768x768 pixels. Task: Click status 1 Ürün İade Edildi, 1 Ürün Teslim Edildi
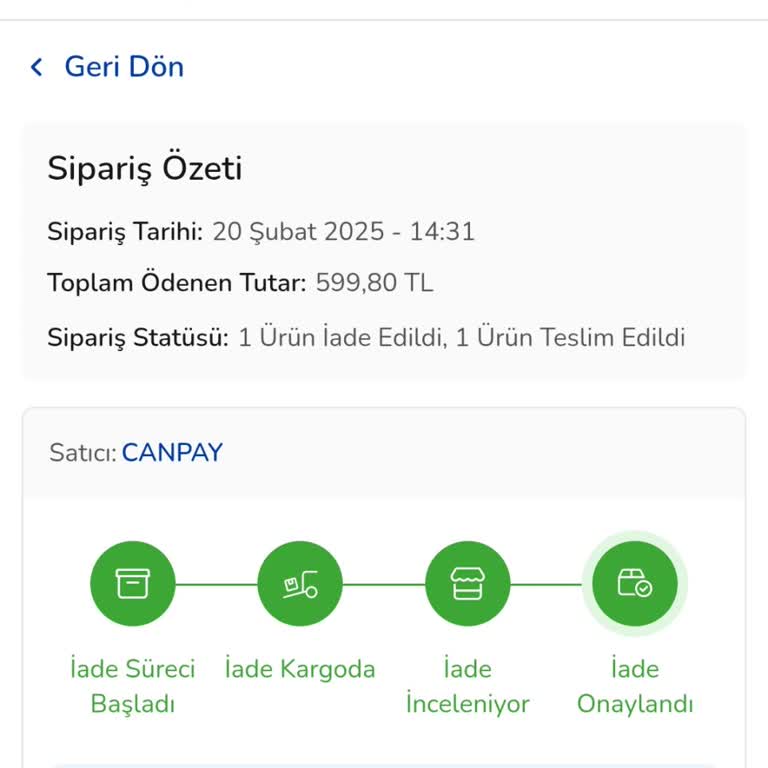click(462, 337)
